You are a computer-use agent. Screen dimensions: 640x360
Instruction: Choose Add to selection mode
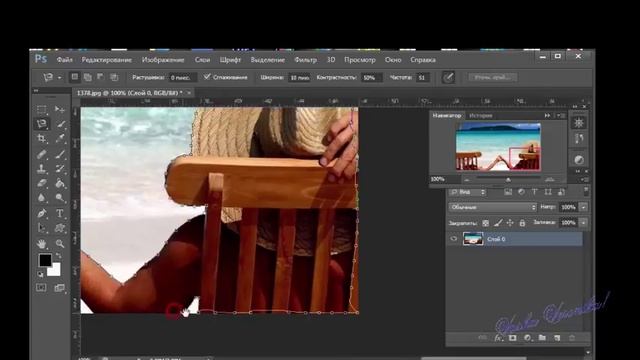click(88, 77)
